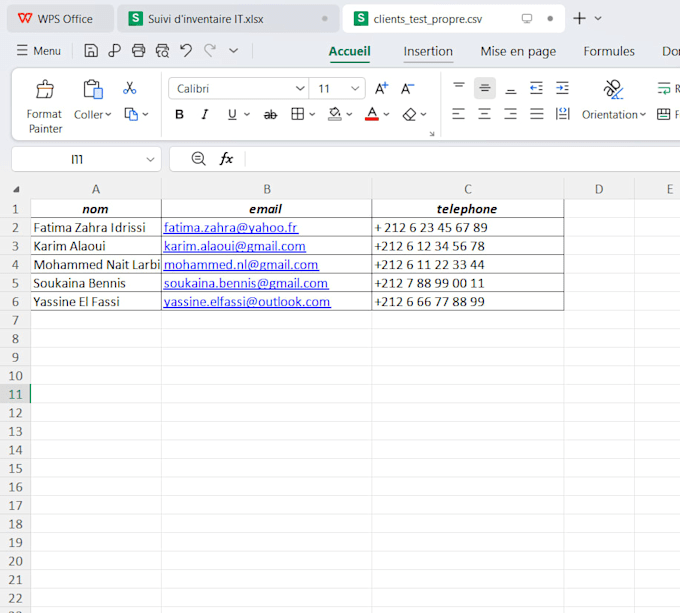Select column B header
Image resolution: width=680 pixels, height=613 pixels.
267,189
